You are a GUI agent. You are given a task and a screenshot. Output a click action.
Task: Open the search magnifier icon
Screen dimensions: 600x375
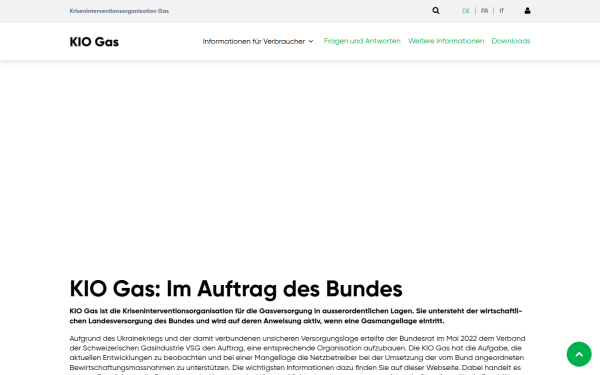435,11
